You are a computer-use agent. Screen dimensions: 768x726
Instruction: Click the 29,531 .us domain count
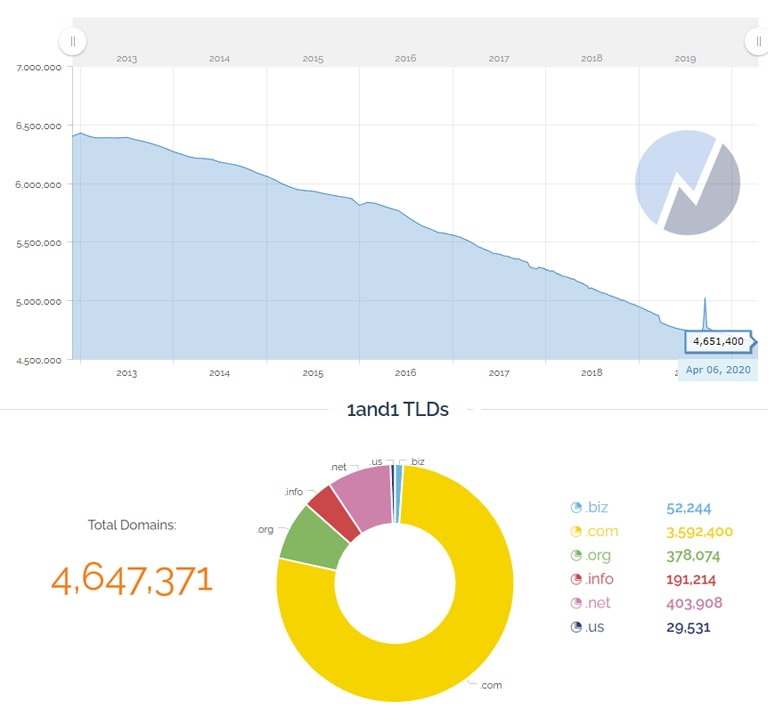[x=688, y=628]
